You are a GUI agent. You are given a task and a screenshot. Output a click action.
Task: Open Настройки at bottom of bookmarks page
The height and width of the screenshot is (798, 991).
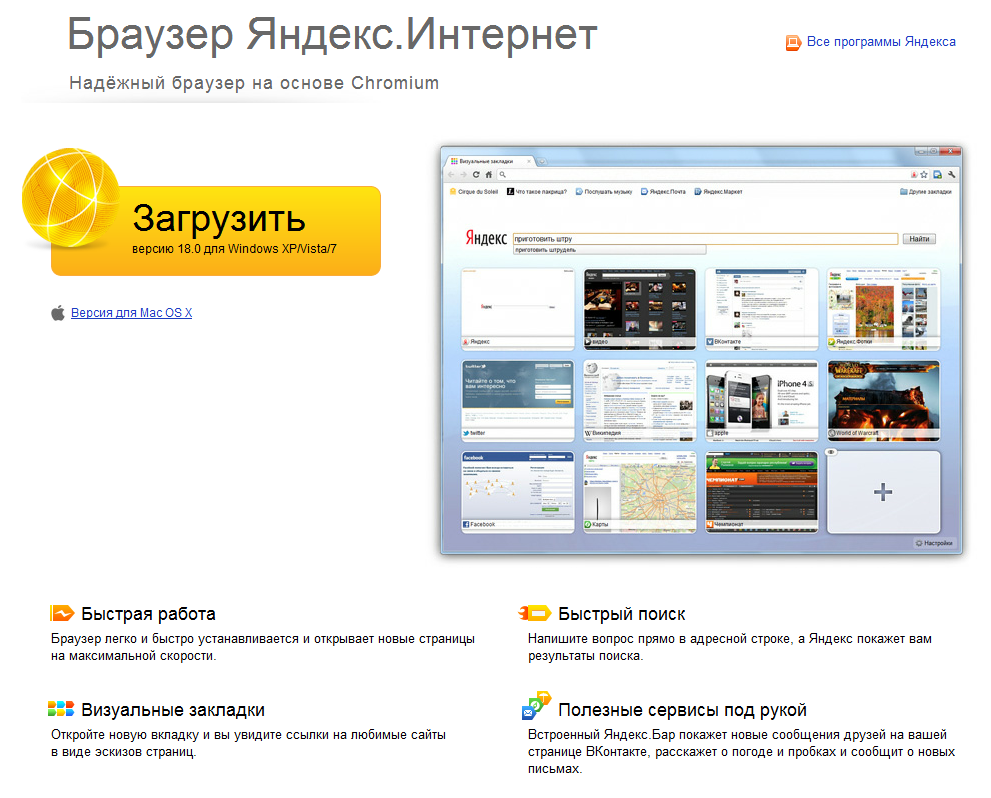935,543
